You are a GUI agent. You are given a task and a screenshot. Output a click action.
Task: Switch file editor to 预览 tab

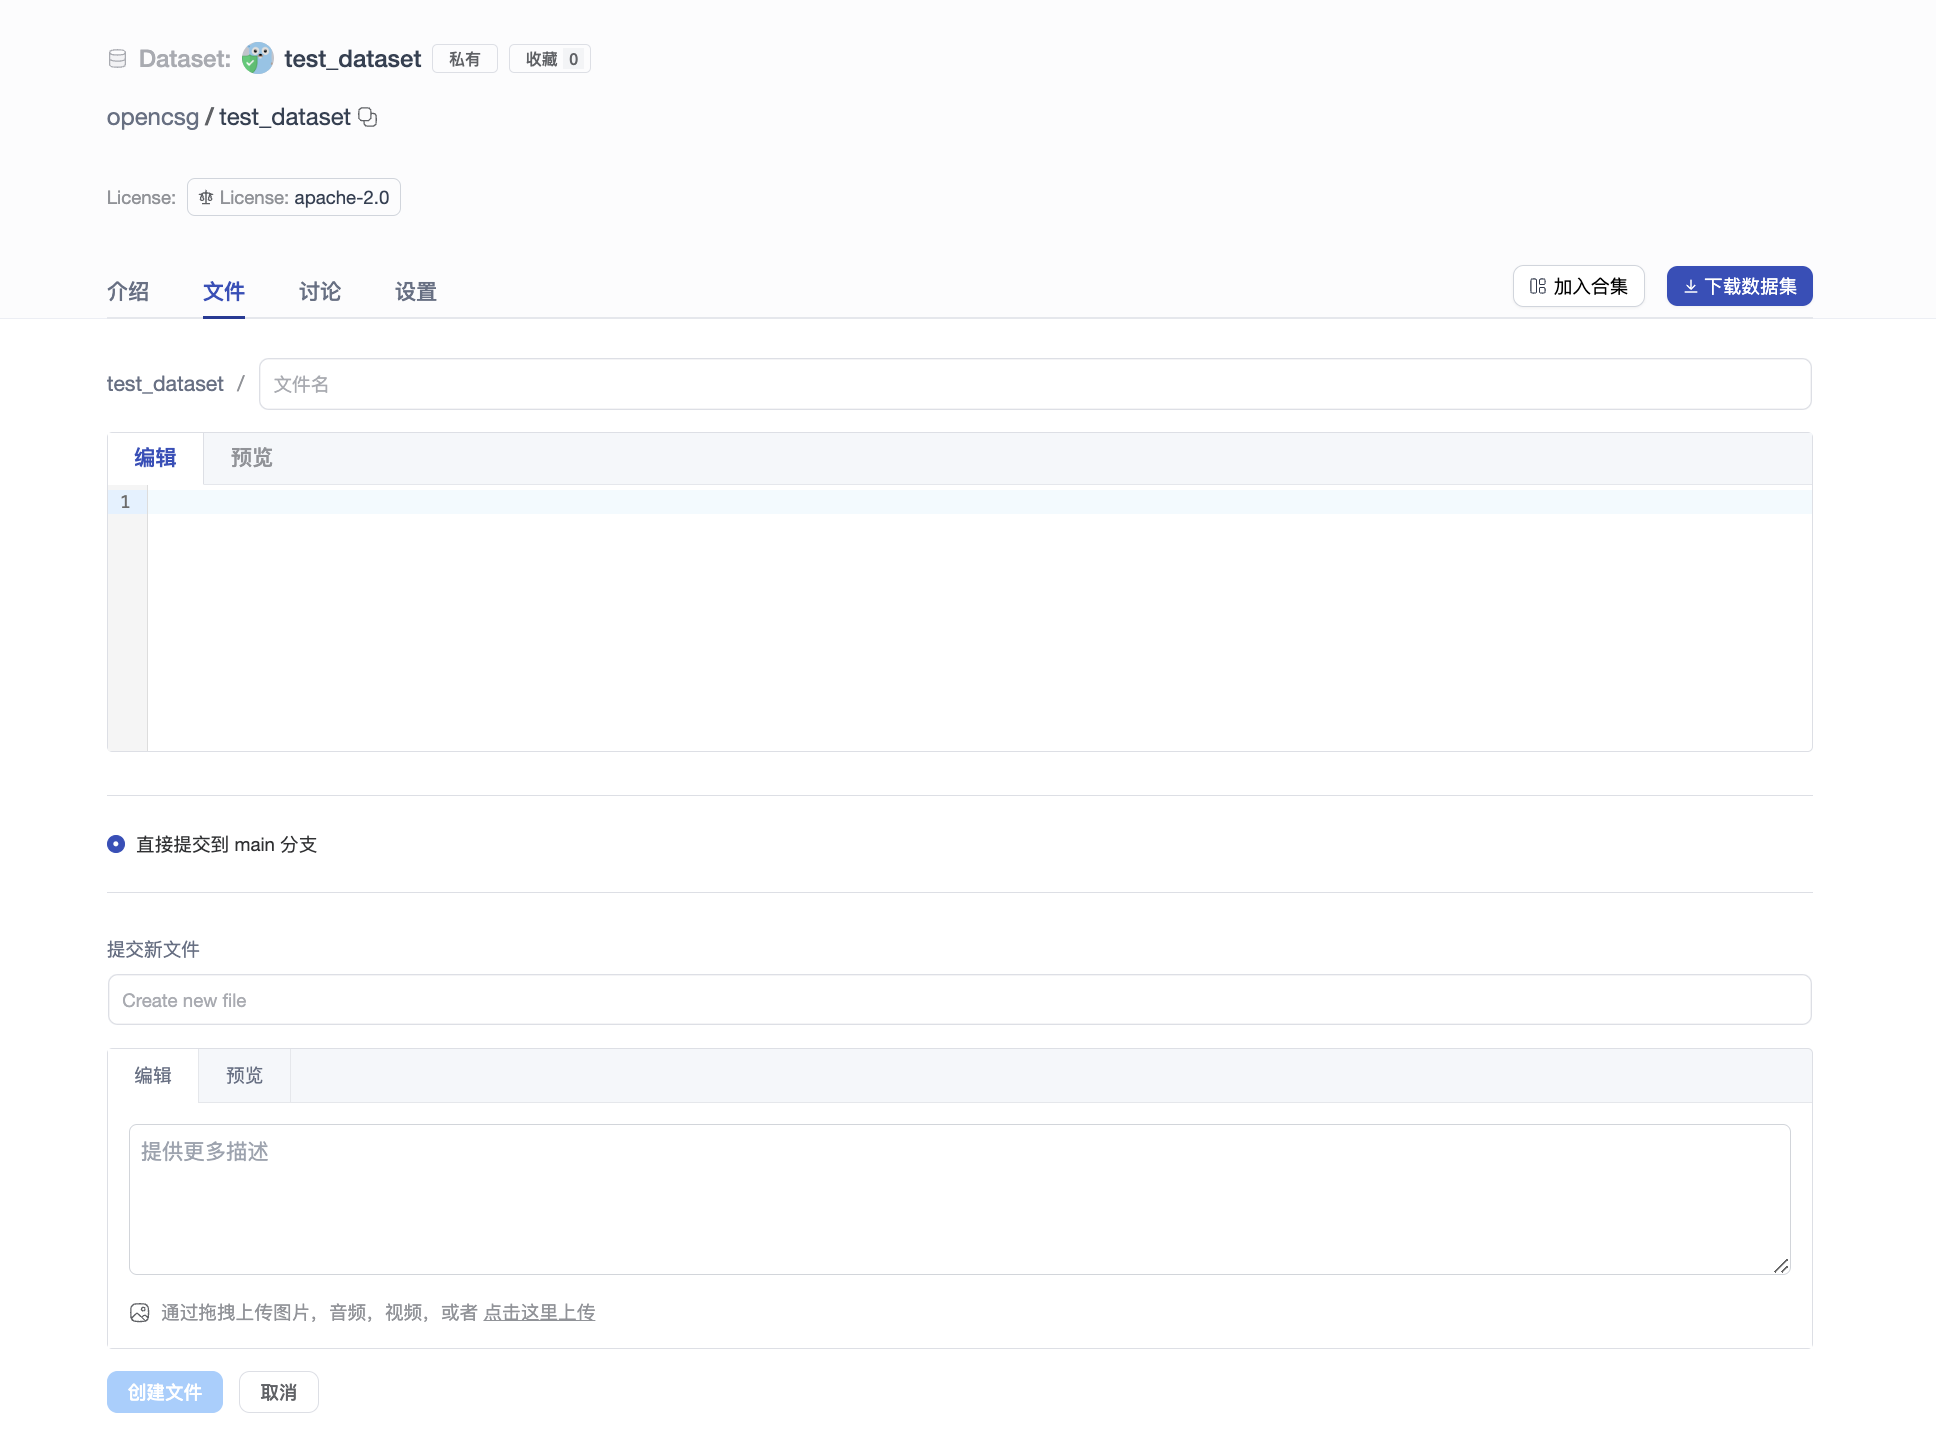point(251,458)
